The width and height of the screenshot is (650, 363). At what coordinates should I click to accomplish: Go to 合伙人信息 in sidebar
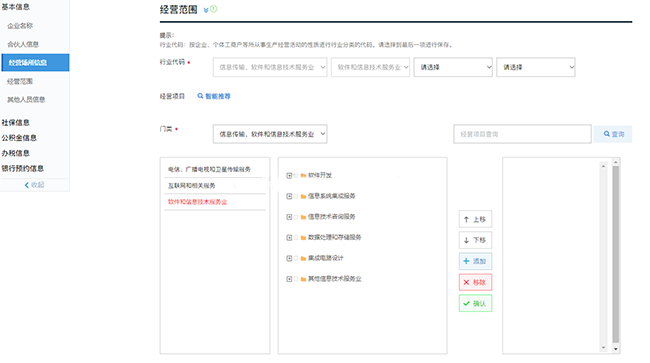23,44
